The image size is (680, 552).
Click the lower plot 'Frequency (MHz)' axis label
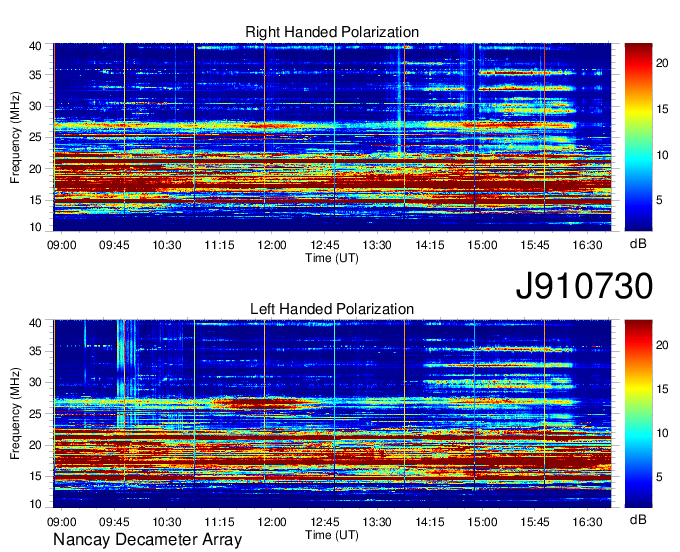pos(15,414)
